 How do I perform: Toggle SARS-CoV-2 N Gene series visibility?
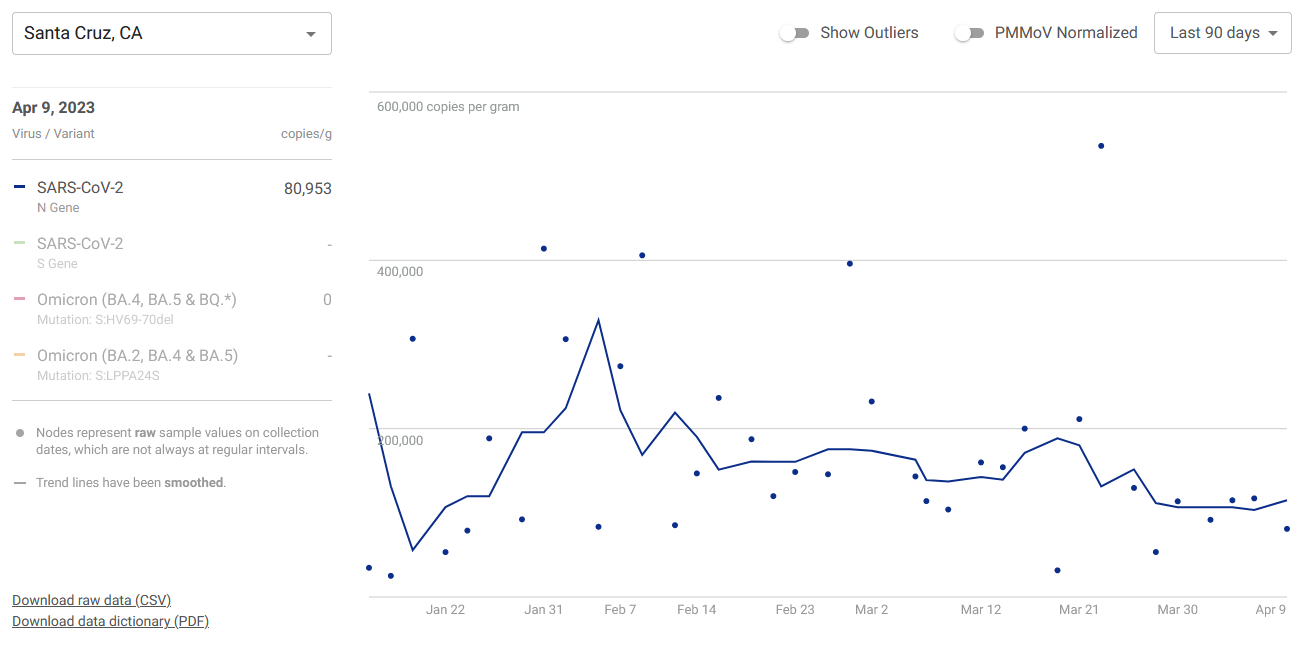tap(80, 188)
